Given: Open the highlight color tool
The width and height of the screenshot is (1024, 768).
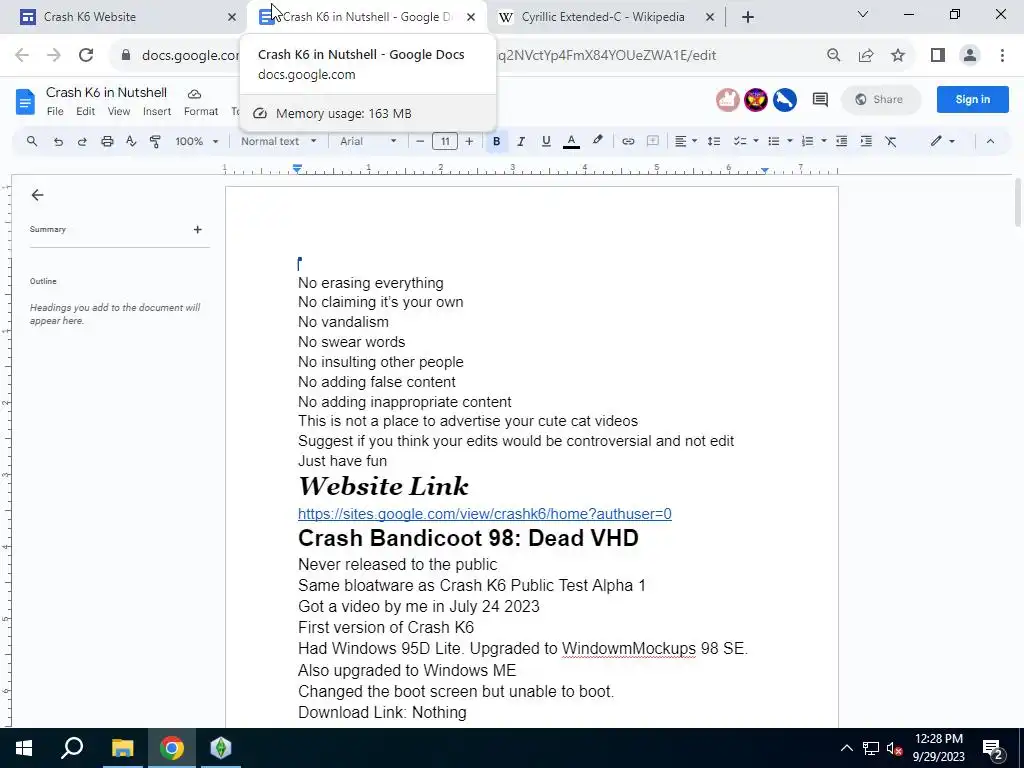Looking at the screenshot, I should [x=597, y=141].
